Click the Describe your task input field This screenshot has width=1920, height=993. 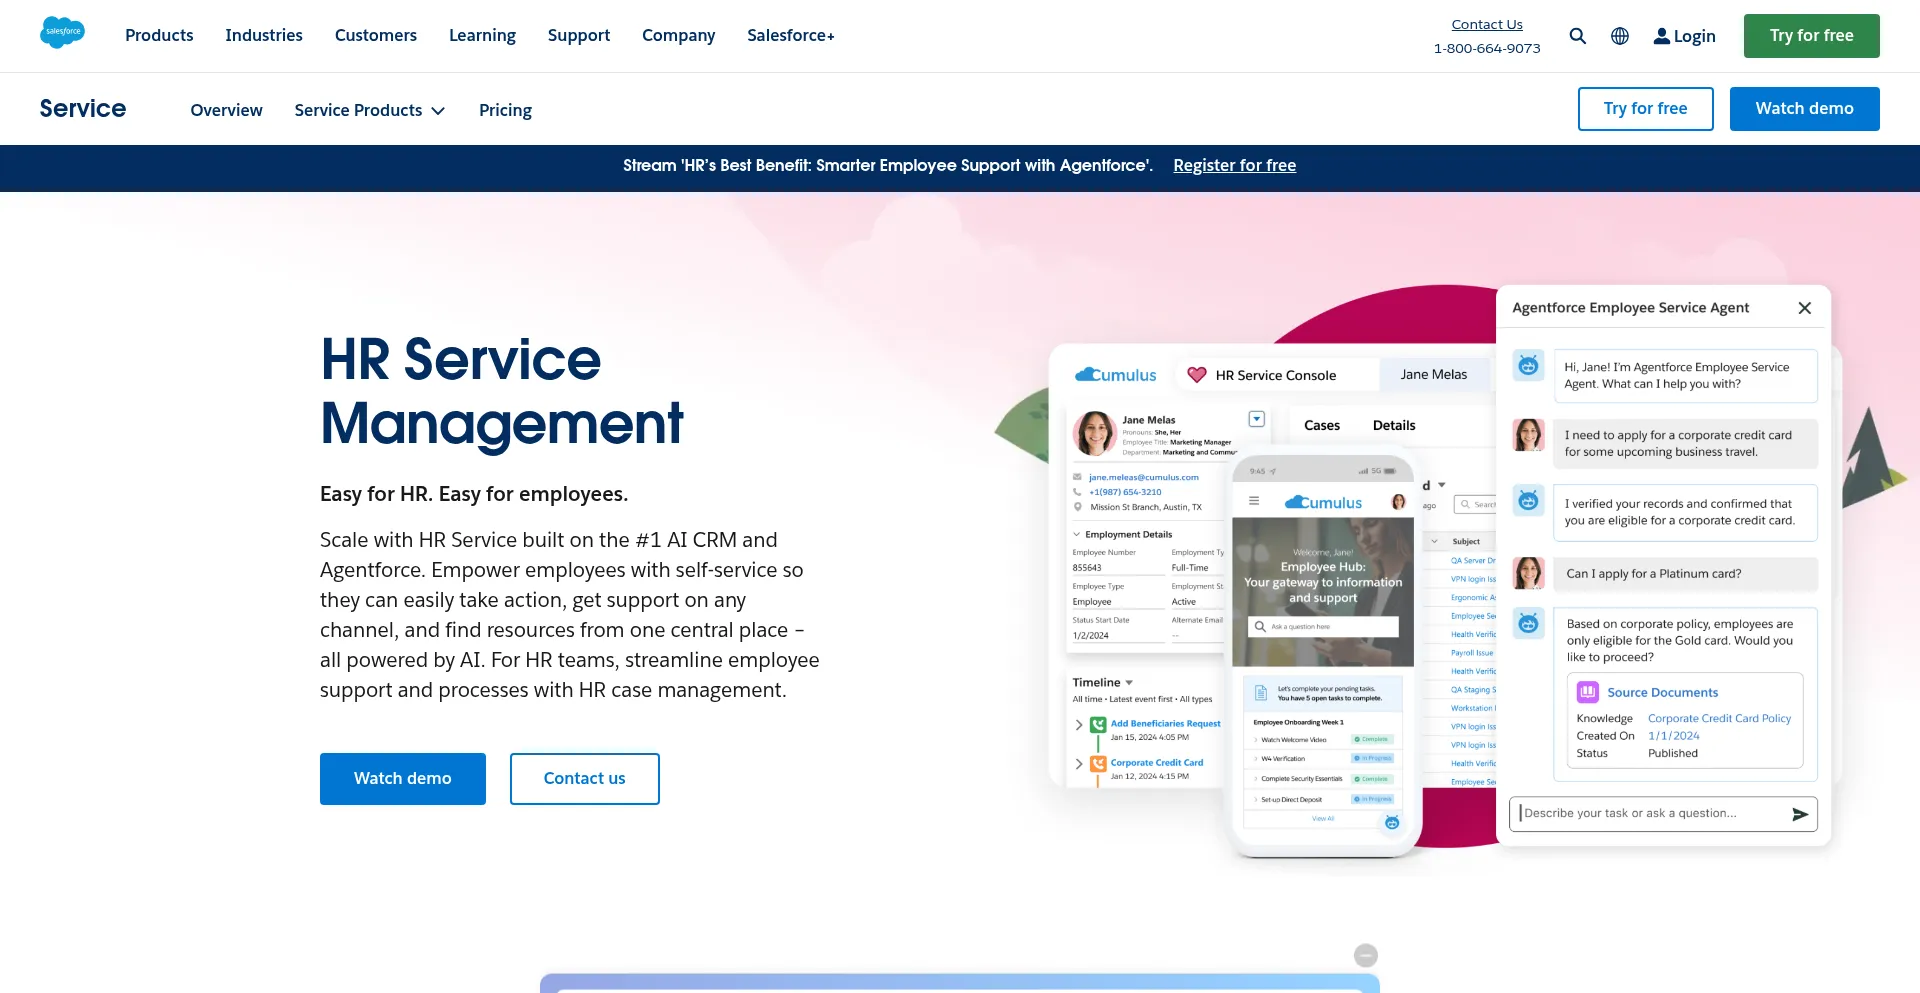click(1650, 813)
